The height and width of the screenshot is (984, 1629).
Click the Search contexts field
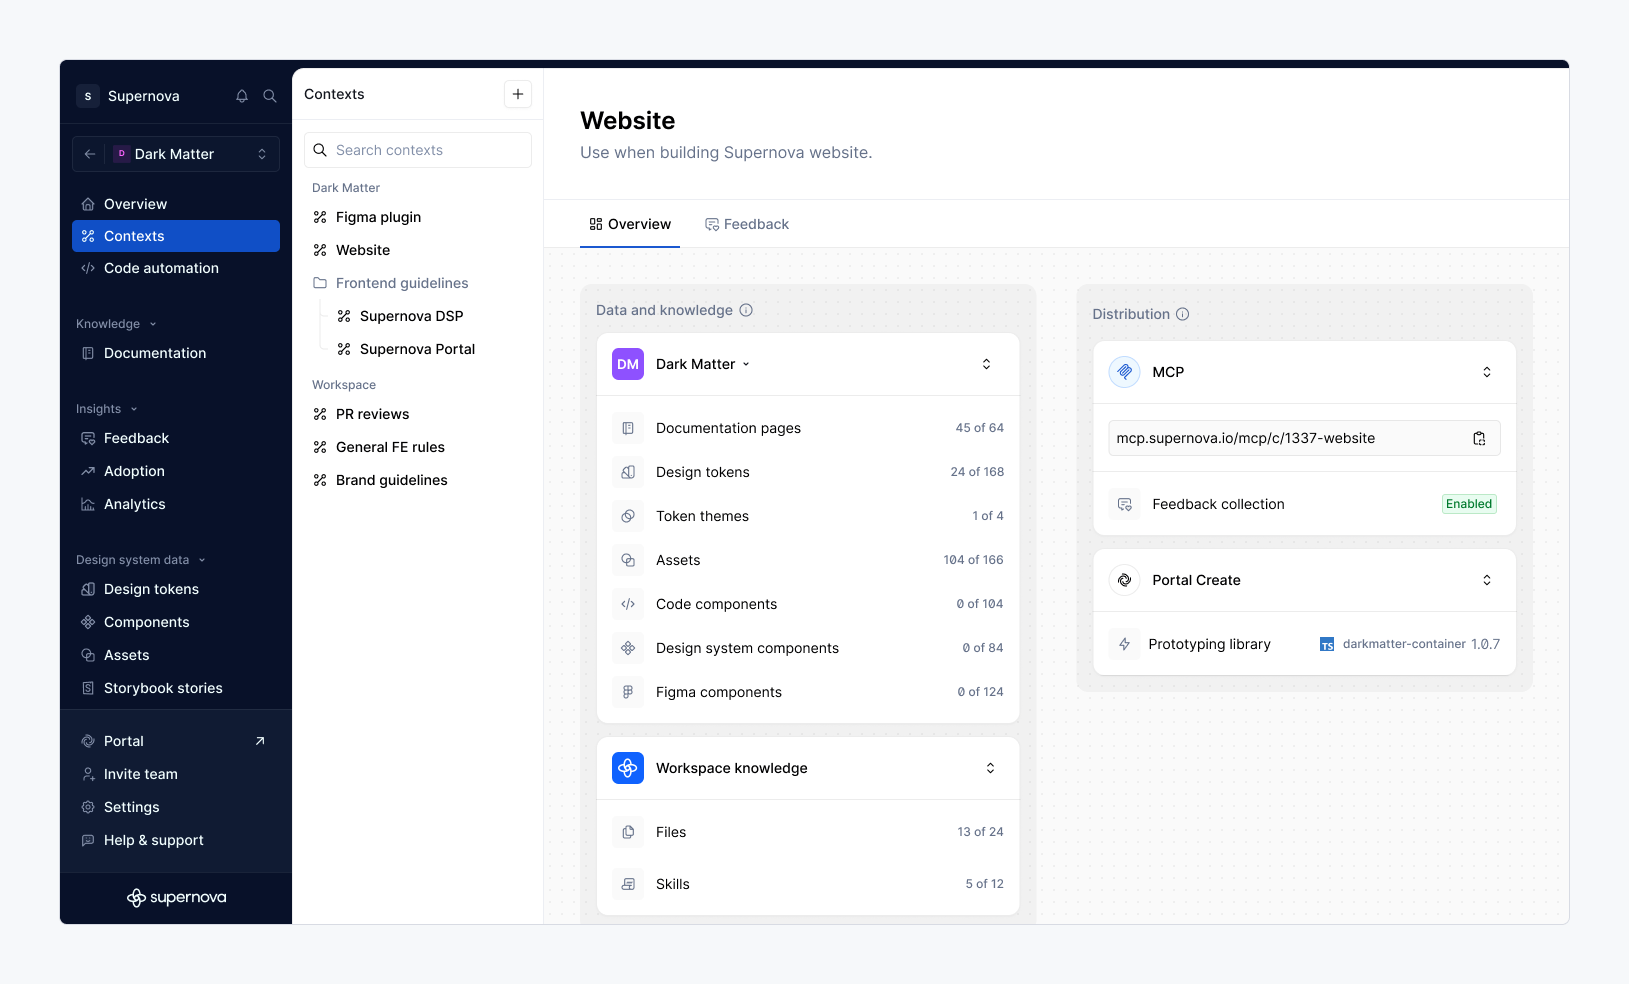pos(418,150)
